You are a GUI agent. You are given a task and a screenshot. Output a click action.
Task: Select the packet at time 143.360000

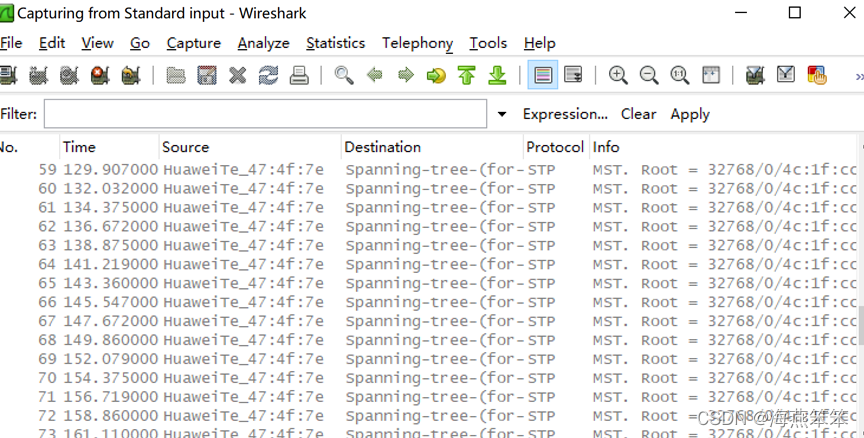click(429, 283)
